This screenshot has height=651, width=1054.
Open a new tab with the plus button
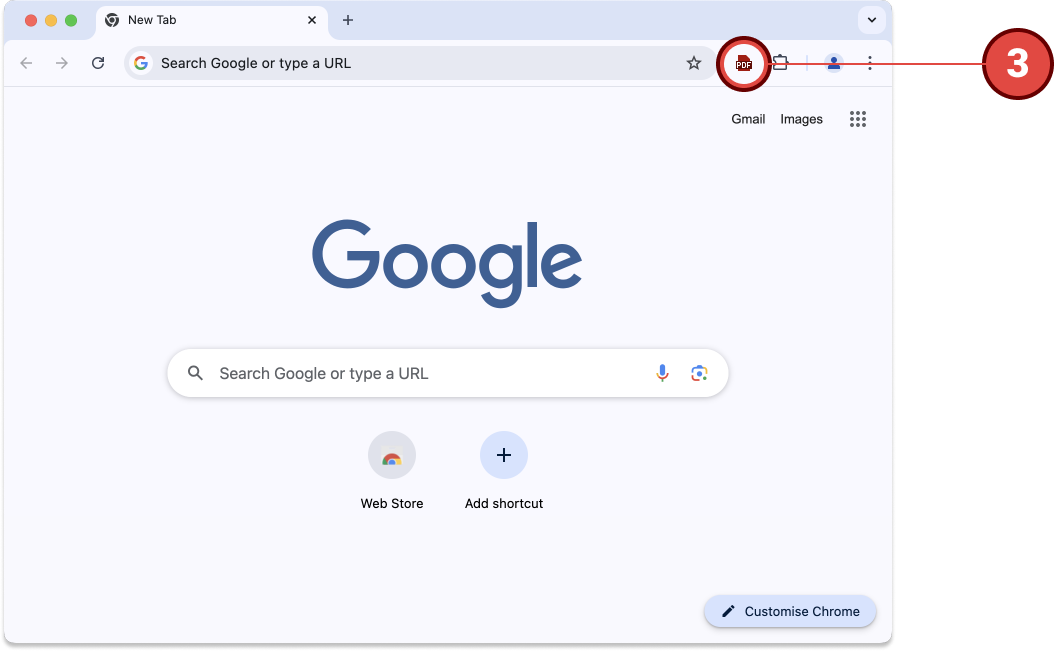(348, 20)
